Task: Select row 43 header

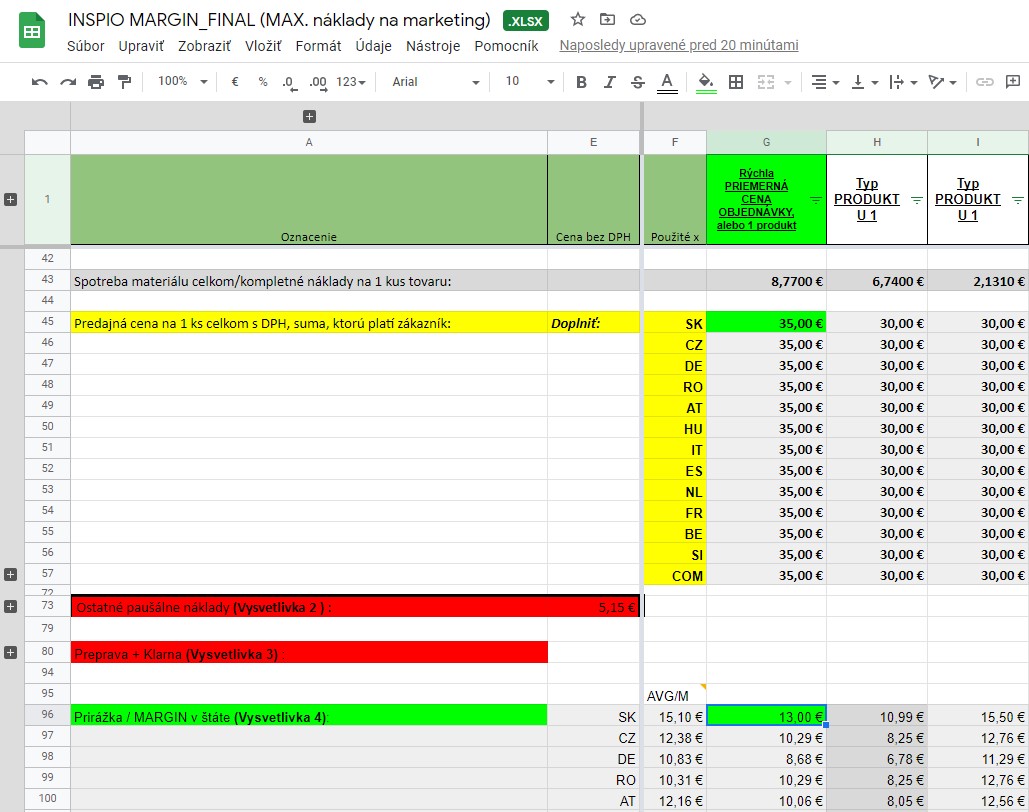Action: pos(47,280)
